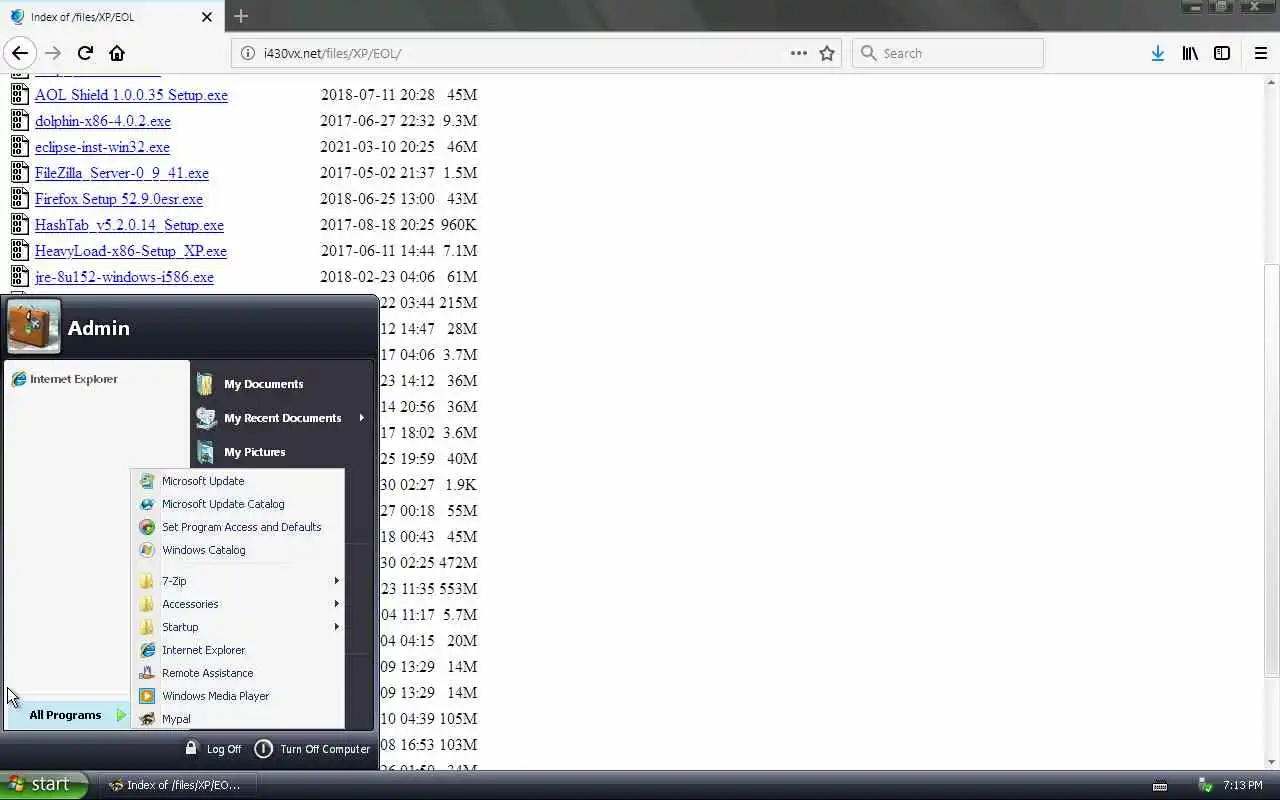The image size is (1280, 800).
Task: Click the site info icon in address bar
Action: coord(248,53)
